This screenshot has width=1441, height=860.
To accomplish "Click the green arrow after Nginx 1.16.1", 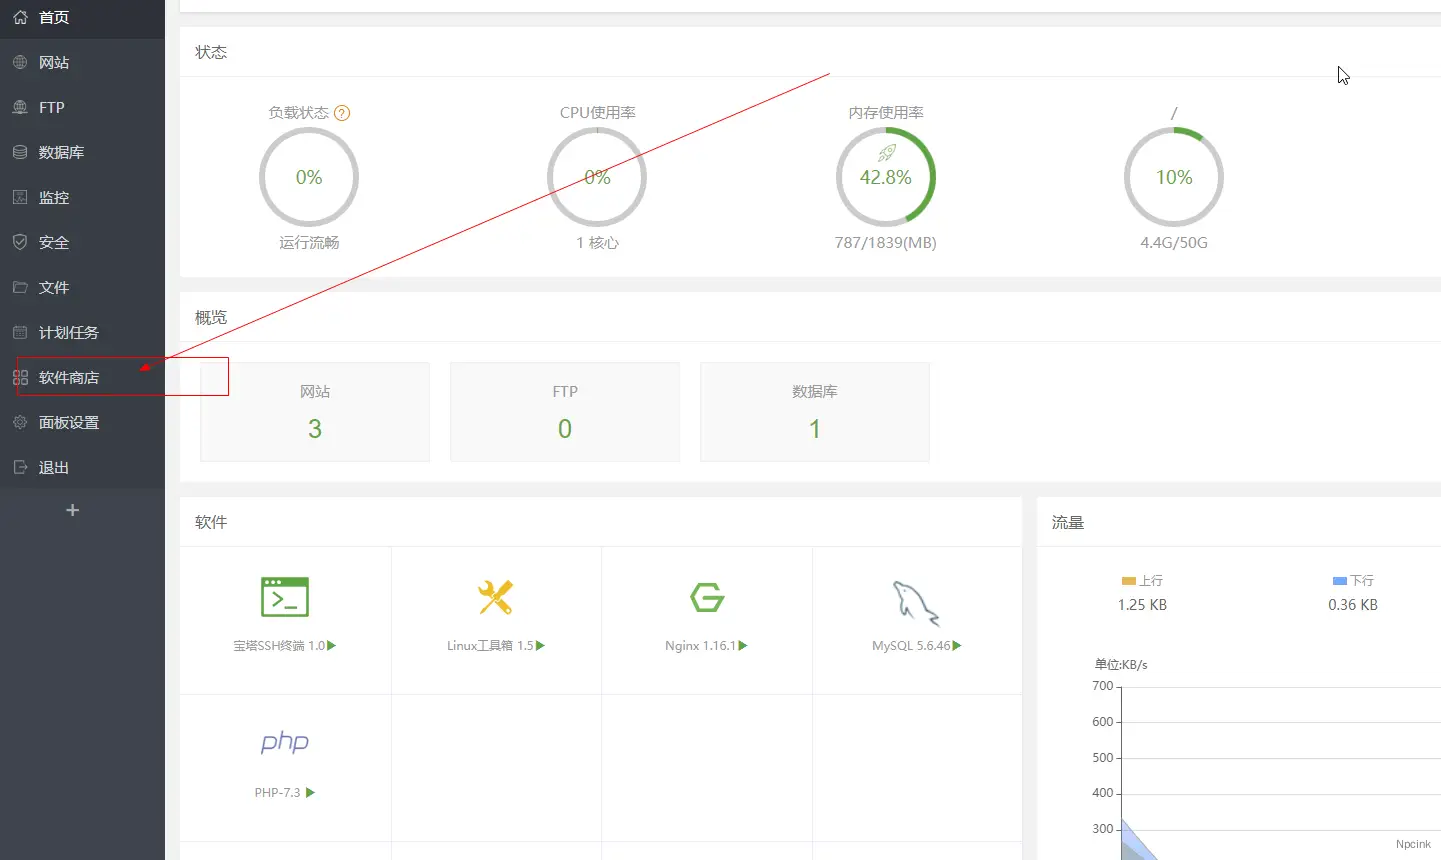I will pyautogui.click(x=743, y=646).
